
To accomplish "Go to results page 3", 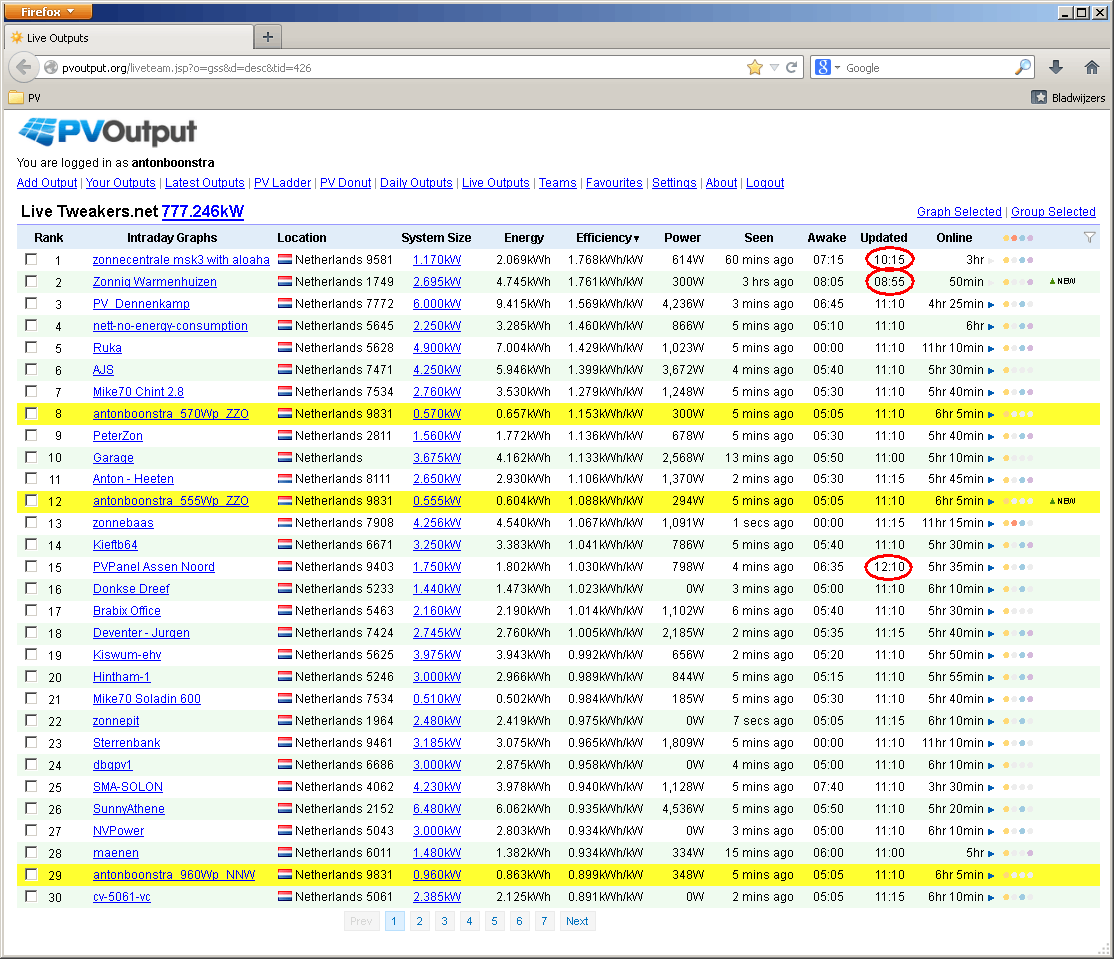I will coord(444,921).
